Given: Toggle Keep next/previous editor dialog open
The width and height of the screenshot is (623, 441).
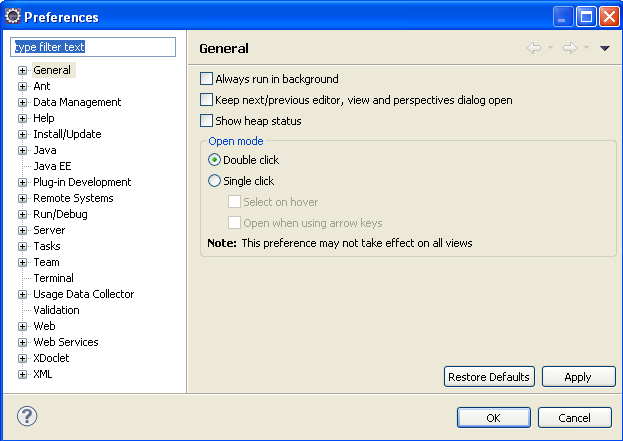Looking at the screenshot, I should pos(207,100).
